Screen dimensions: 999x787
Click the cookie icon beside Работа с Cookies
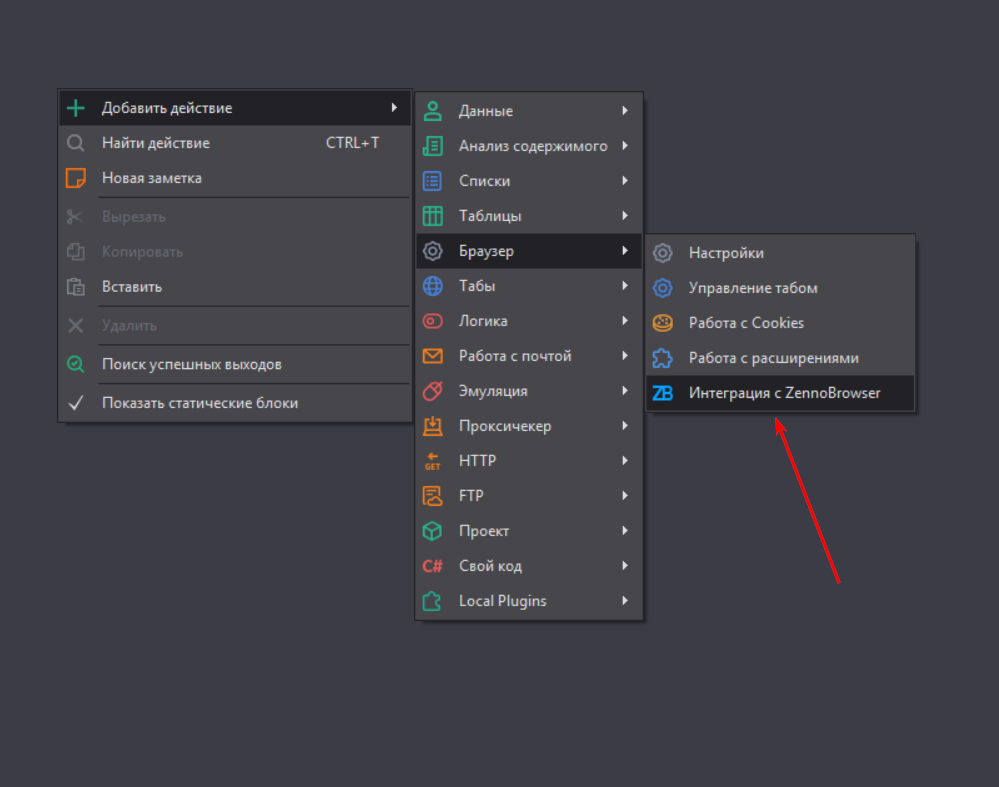(x=662, y=323)
